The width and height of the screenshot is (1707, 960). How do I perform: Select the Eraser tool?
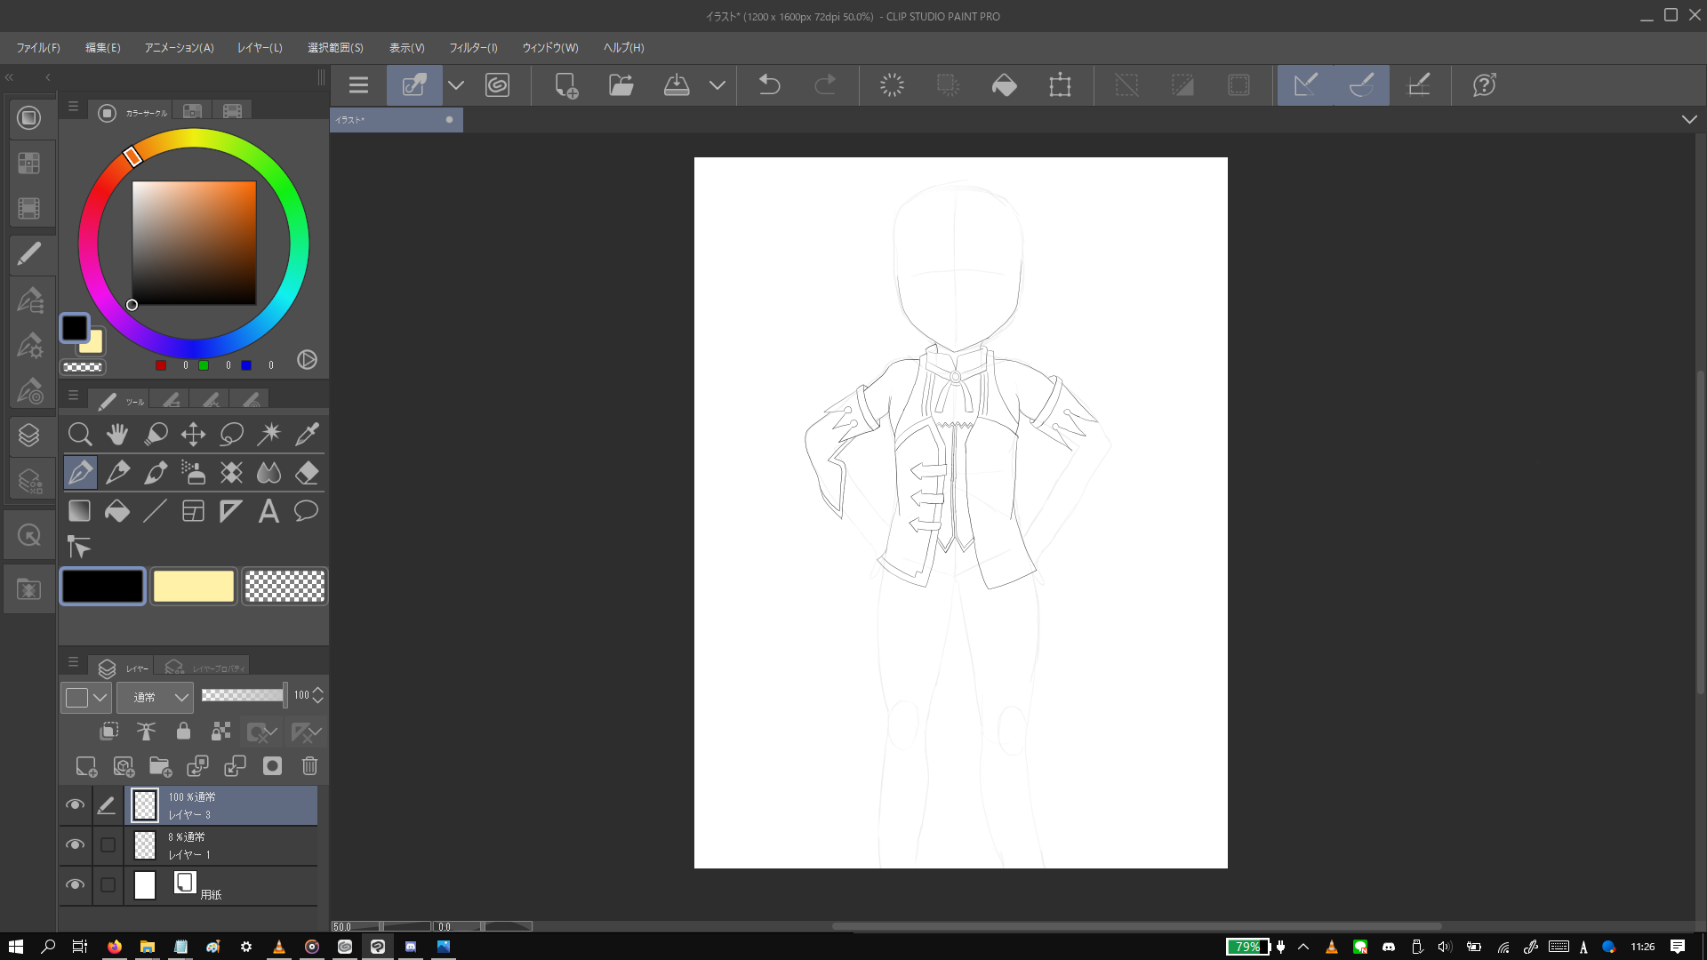click(x=307, y=472)
